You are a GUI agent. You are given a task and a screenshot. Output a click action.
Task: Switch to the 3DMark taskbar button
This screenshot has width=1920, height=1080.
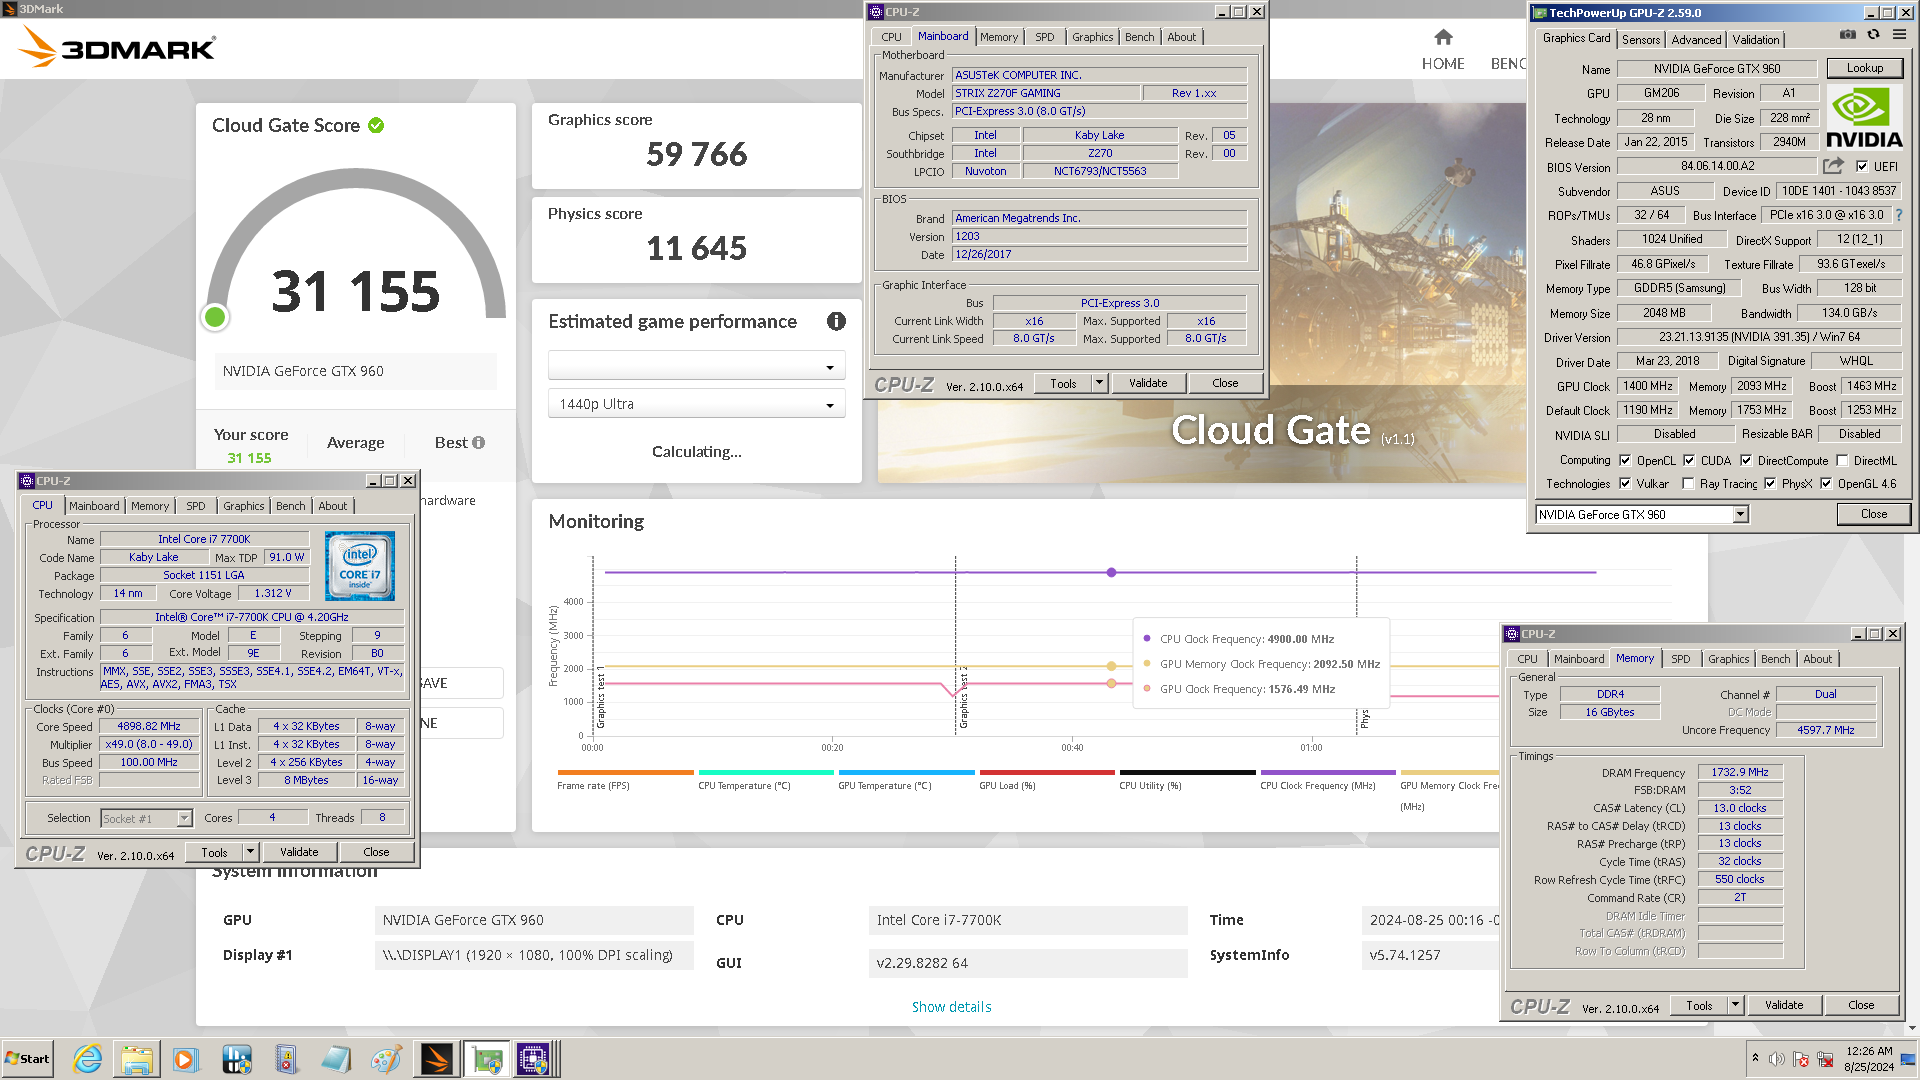[437, 1059]
